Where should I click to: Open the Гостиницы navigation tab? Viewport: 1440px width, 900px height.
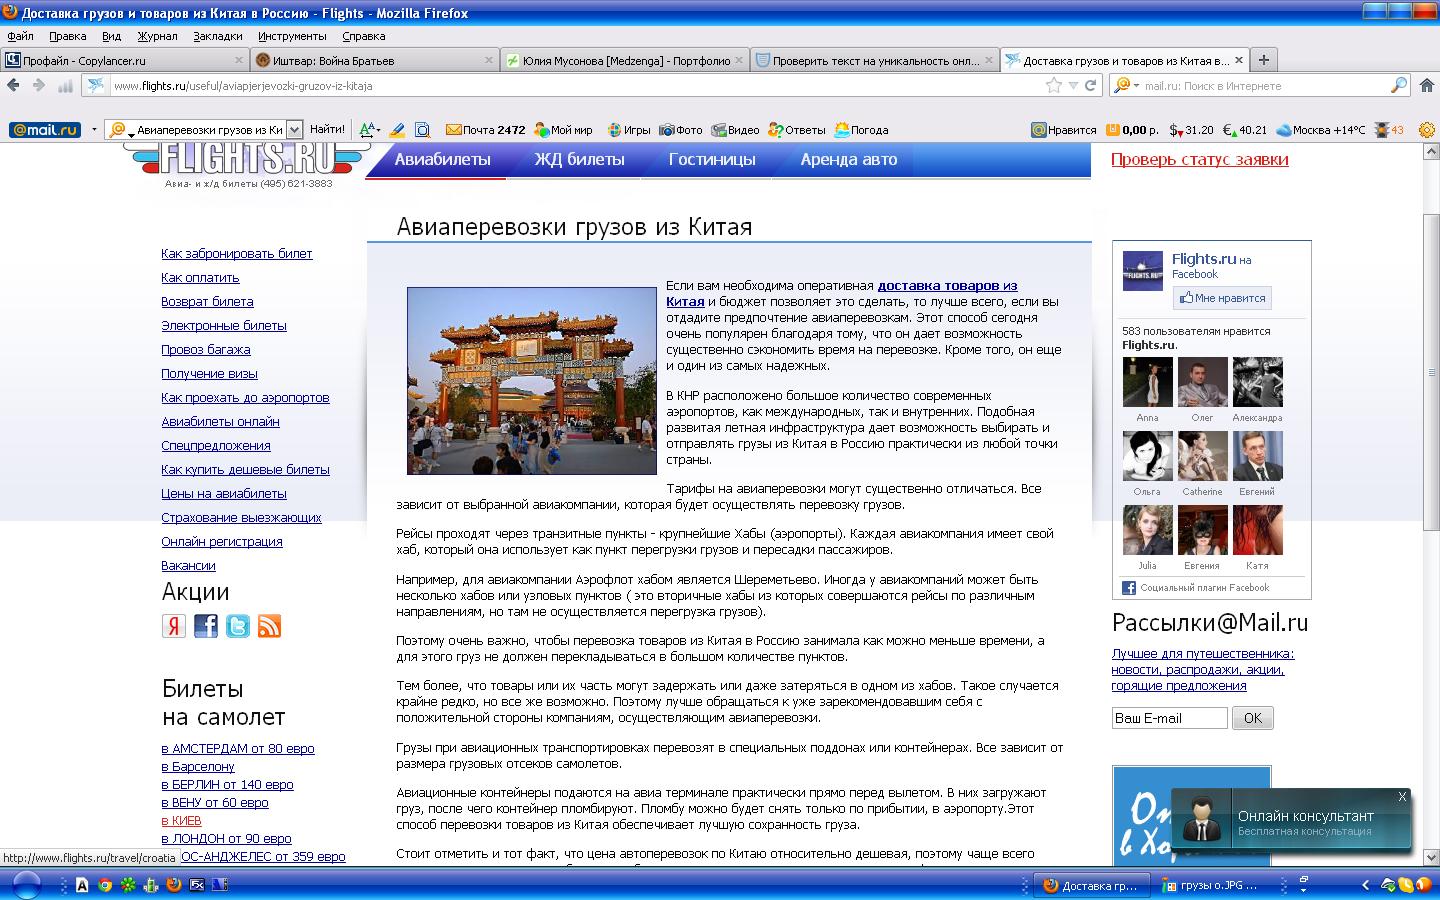(712, 160)
